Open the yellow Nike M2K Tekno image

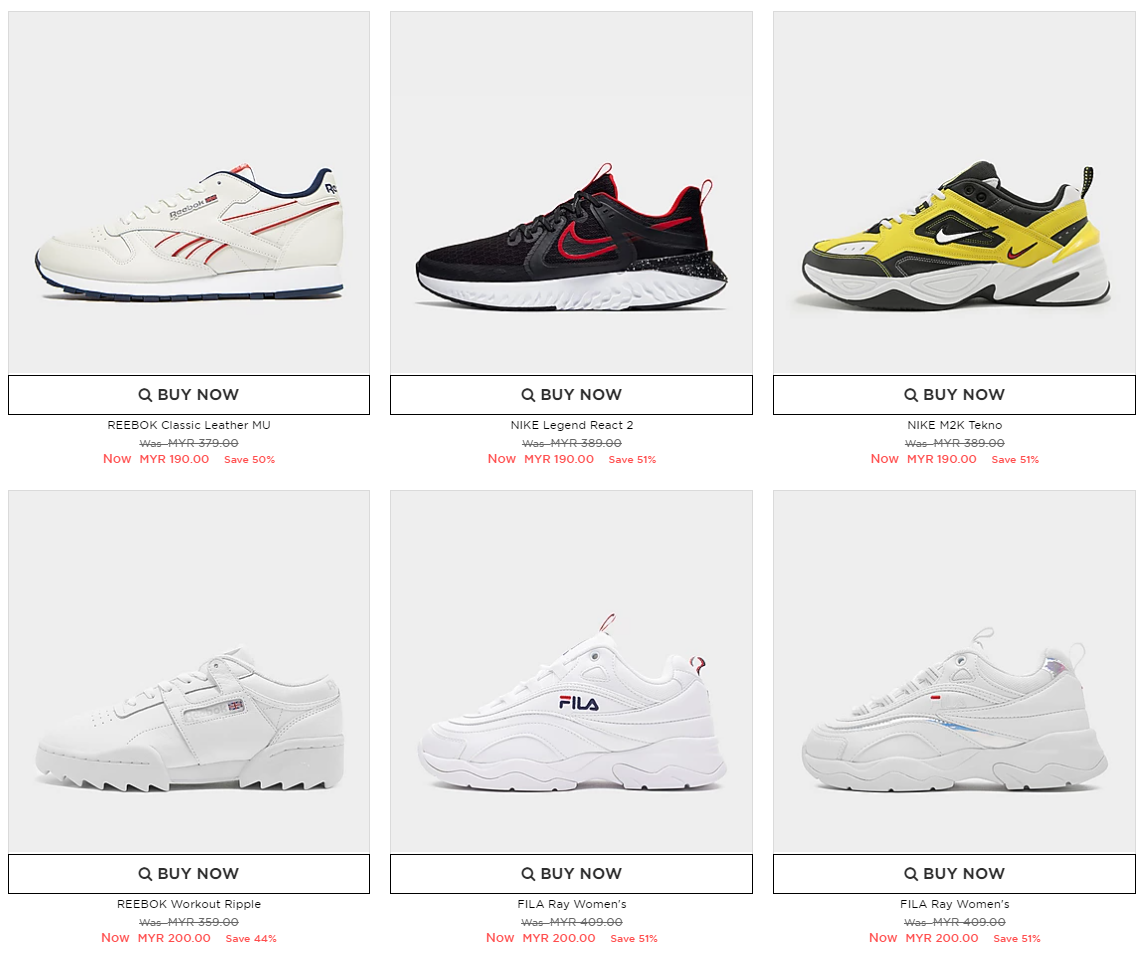[x=954, y=192]
